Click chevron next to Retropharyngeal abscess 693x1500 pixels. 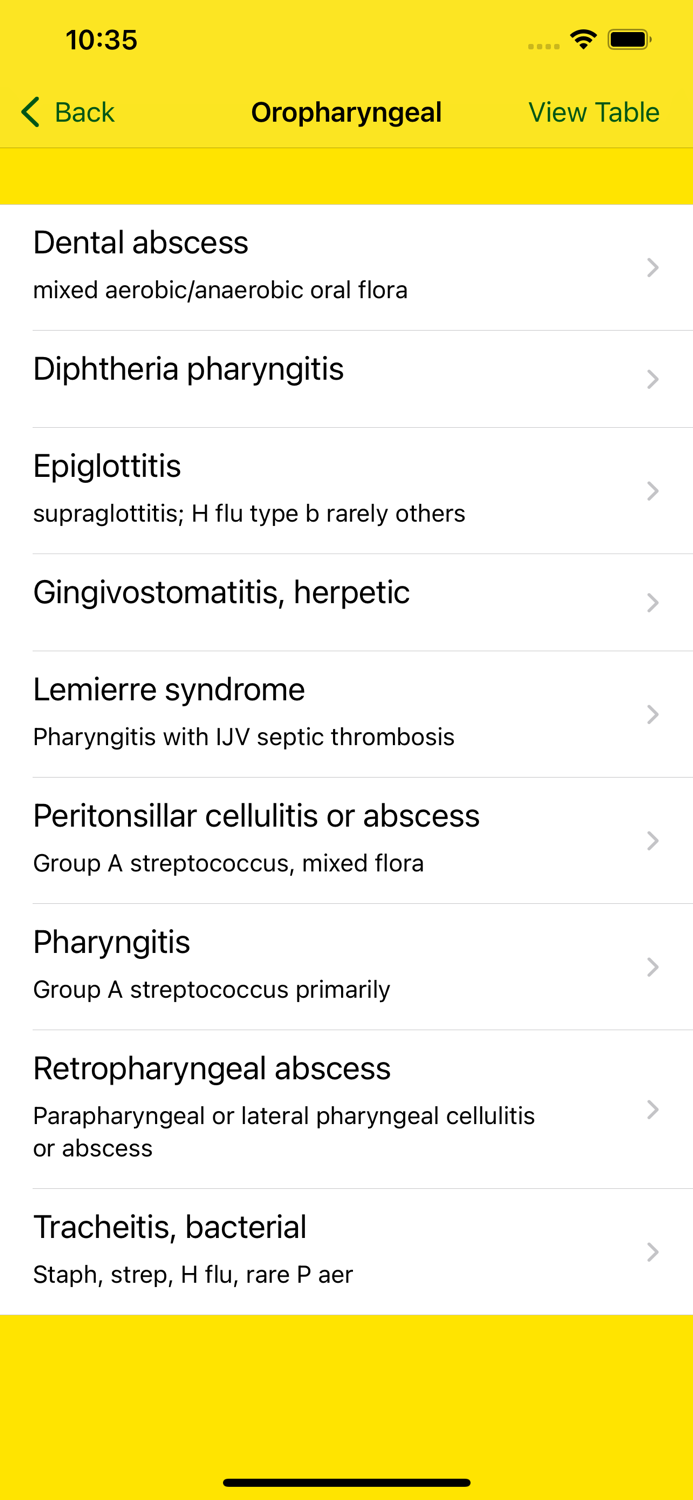[652, 1110]
